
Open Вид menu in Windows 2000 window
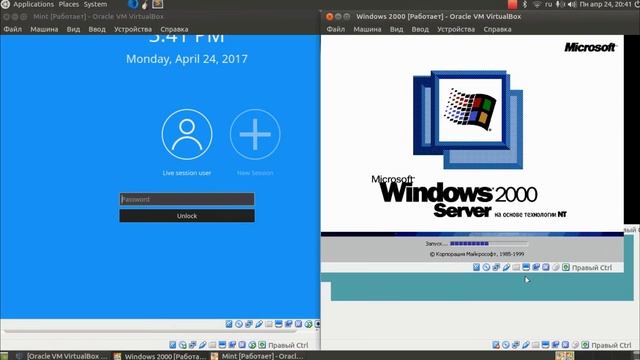396,29
